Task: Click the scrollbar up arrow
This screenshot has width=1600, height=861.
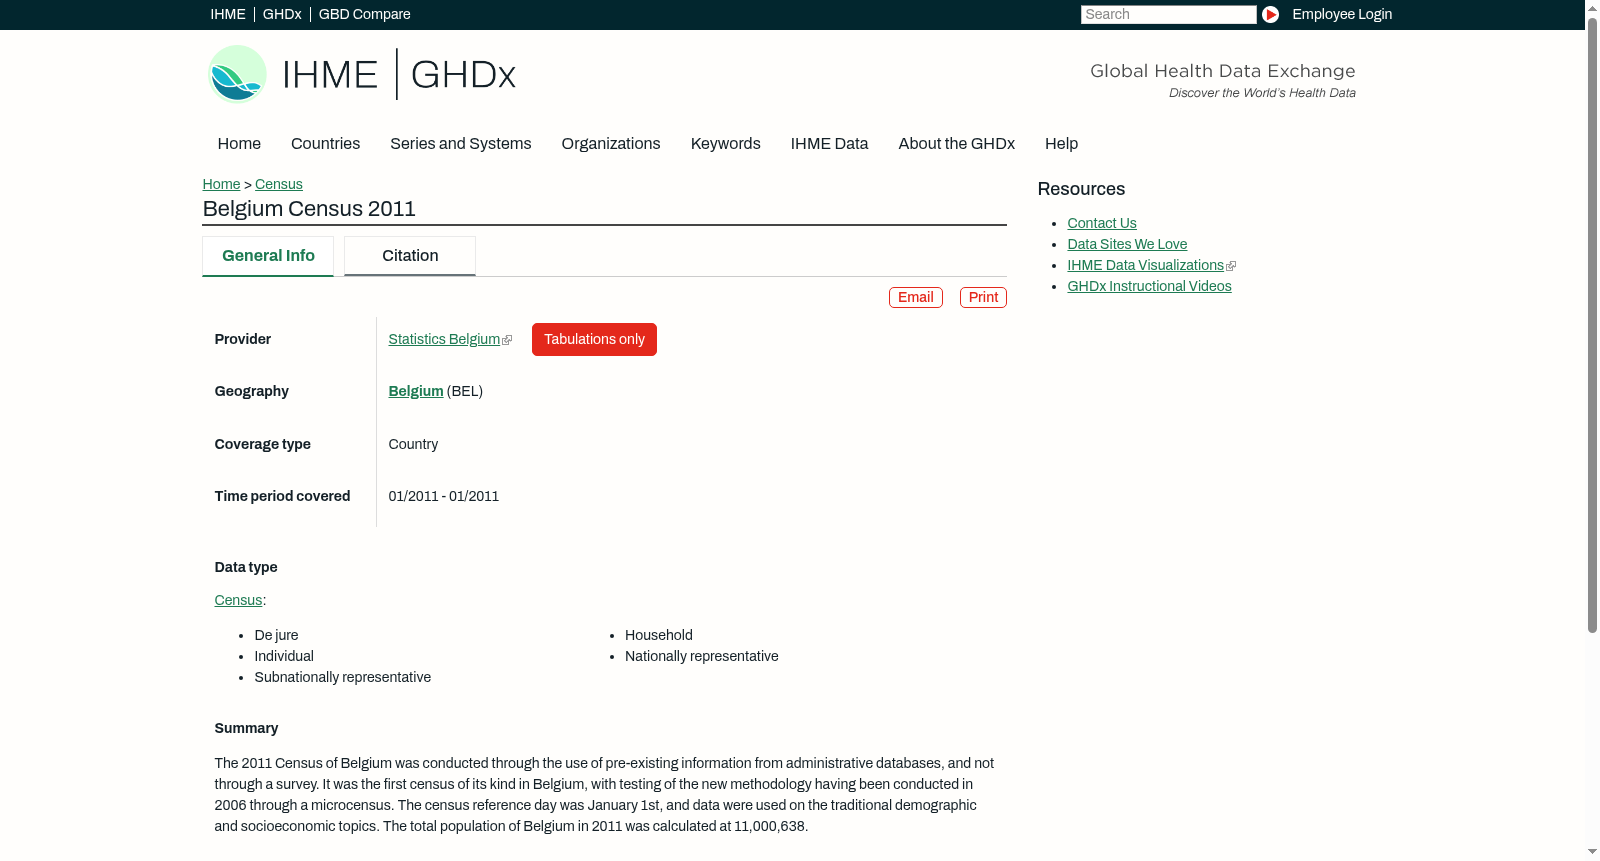Action: point(1592,7)
